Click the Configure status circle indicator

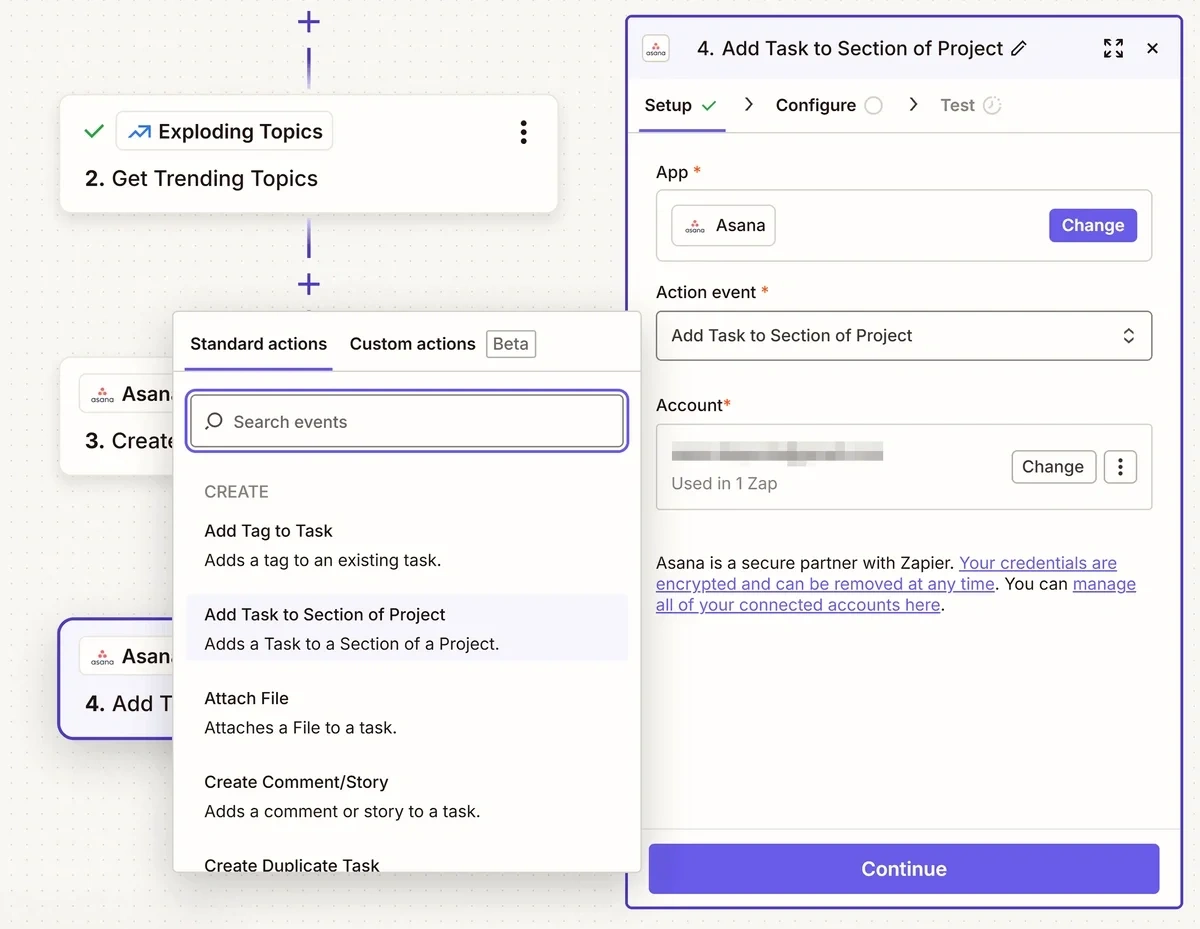pyautogui.click(x=874, y=105)
